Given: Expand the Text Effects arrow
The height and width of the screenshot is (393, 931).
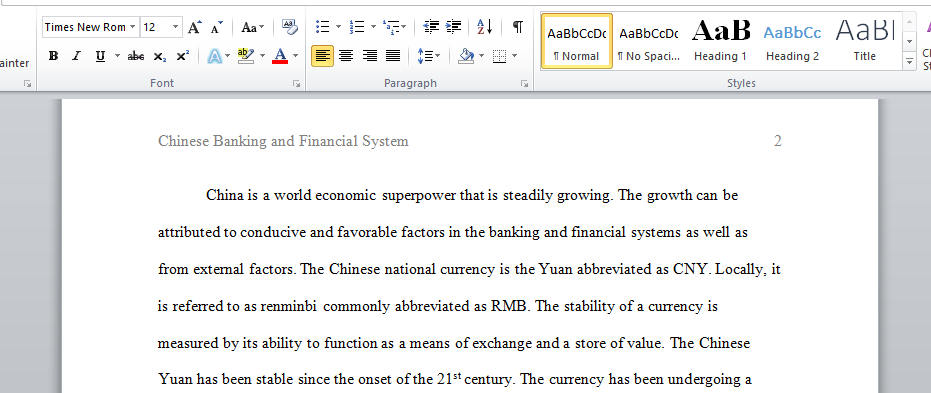Looking at the screenshot, I should pyautogui.click(x=227, y=56).
